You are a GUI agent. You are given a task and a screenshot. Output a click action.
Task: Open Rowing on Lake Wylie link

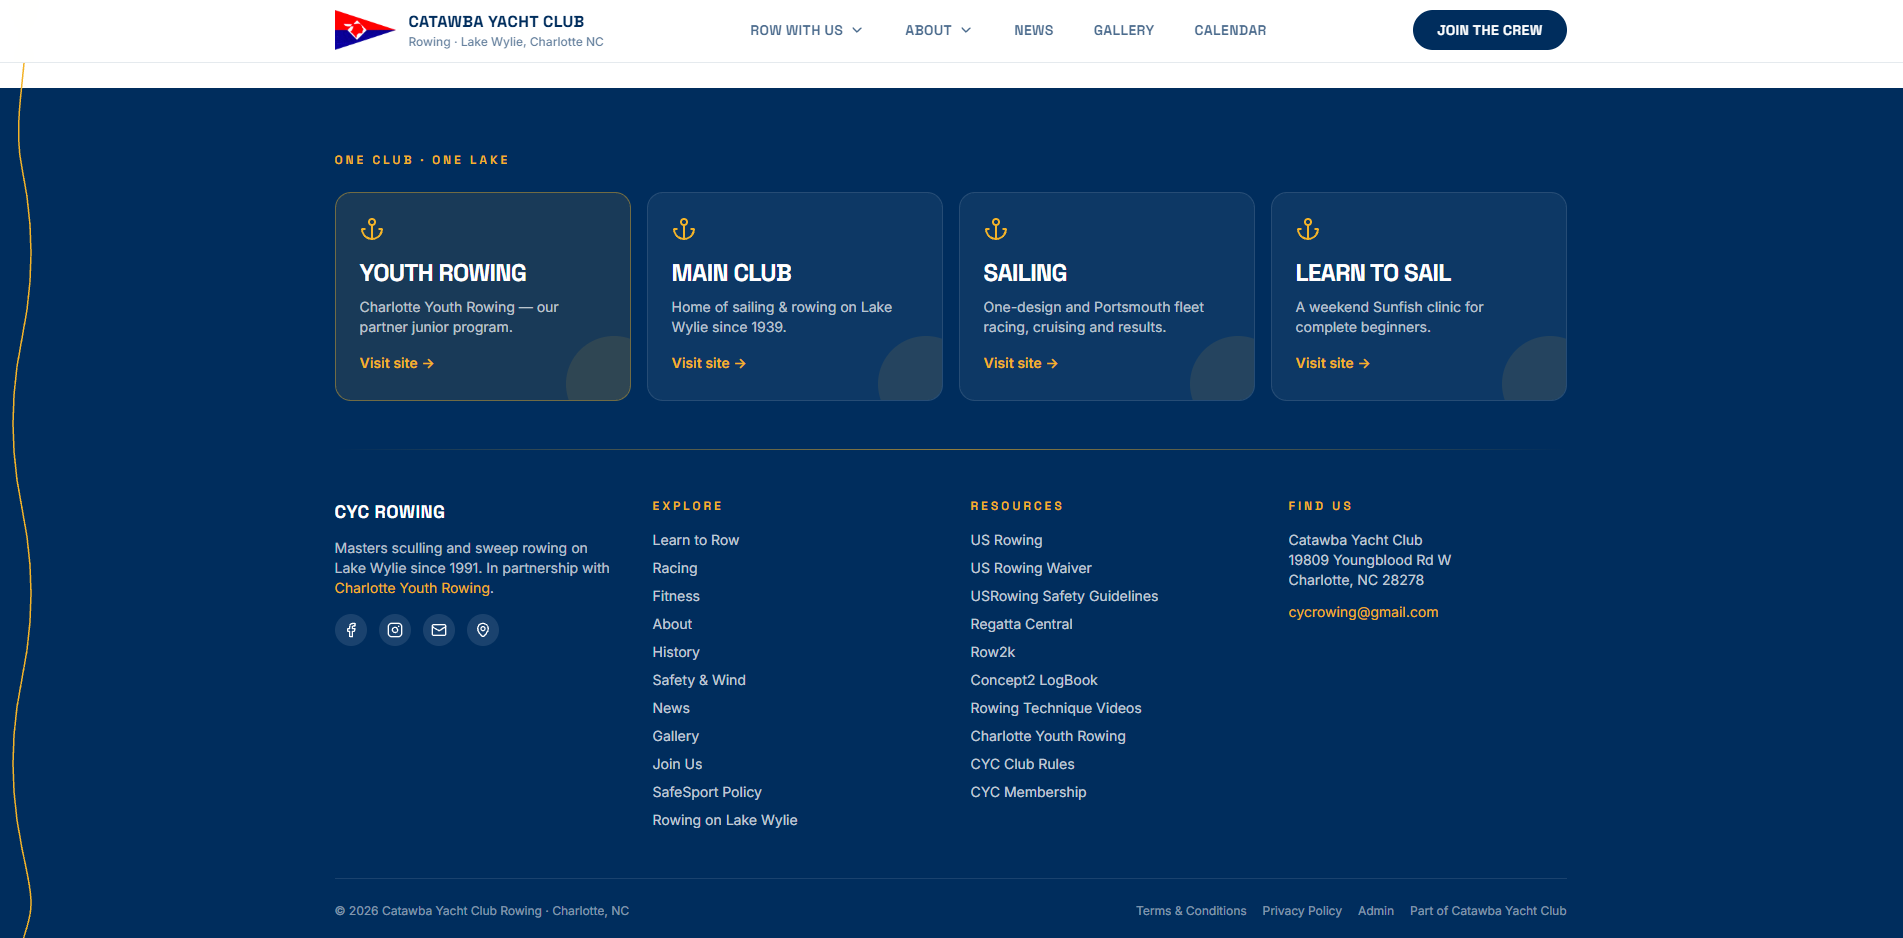(x=725, y=820)
